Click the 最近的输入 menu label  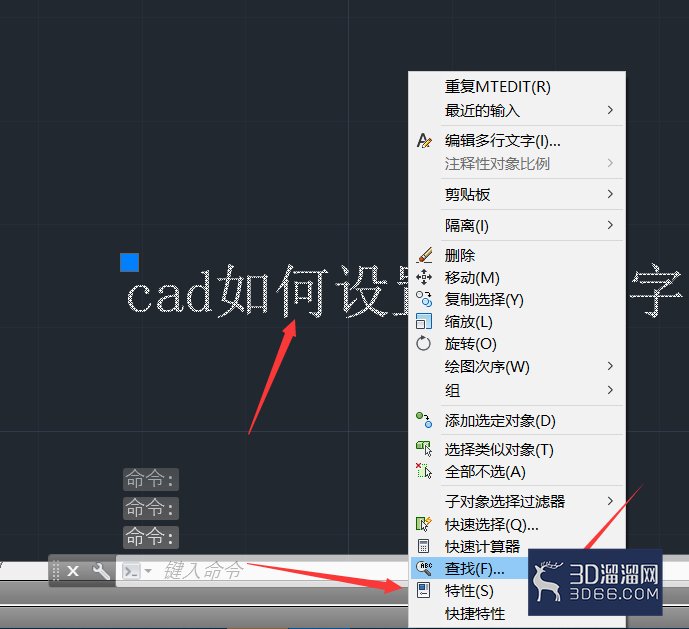pyautogui.click(x=482, y=110)
